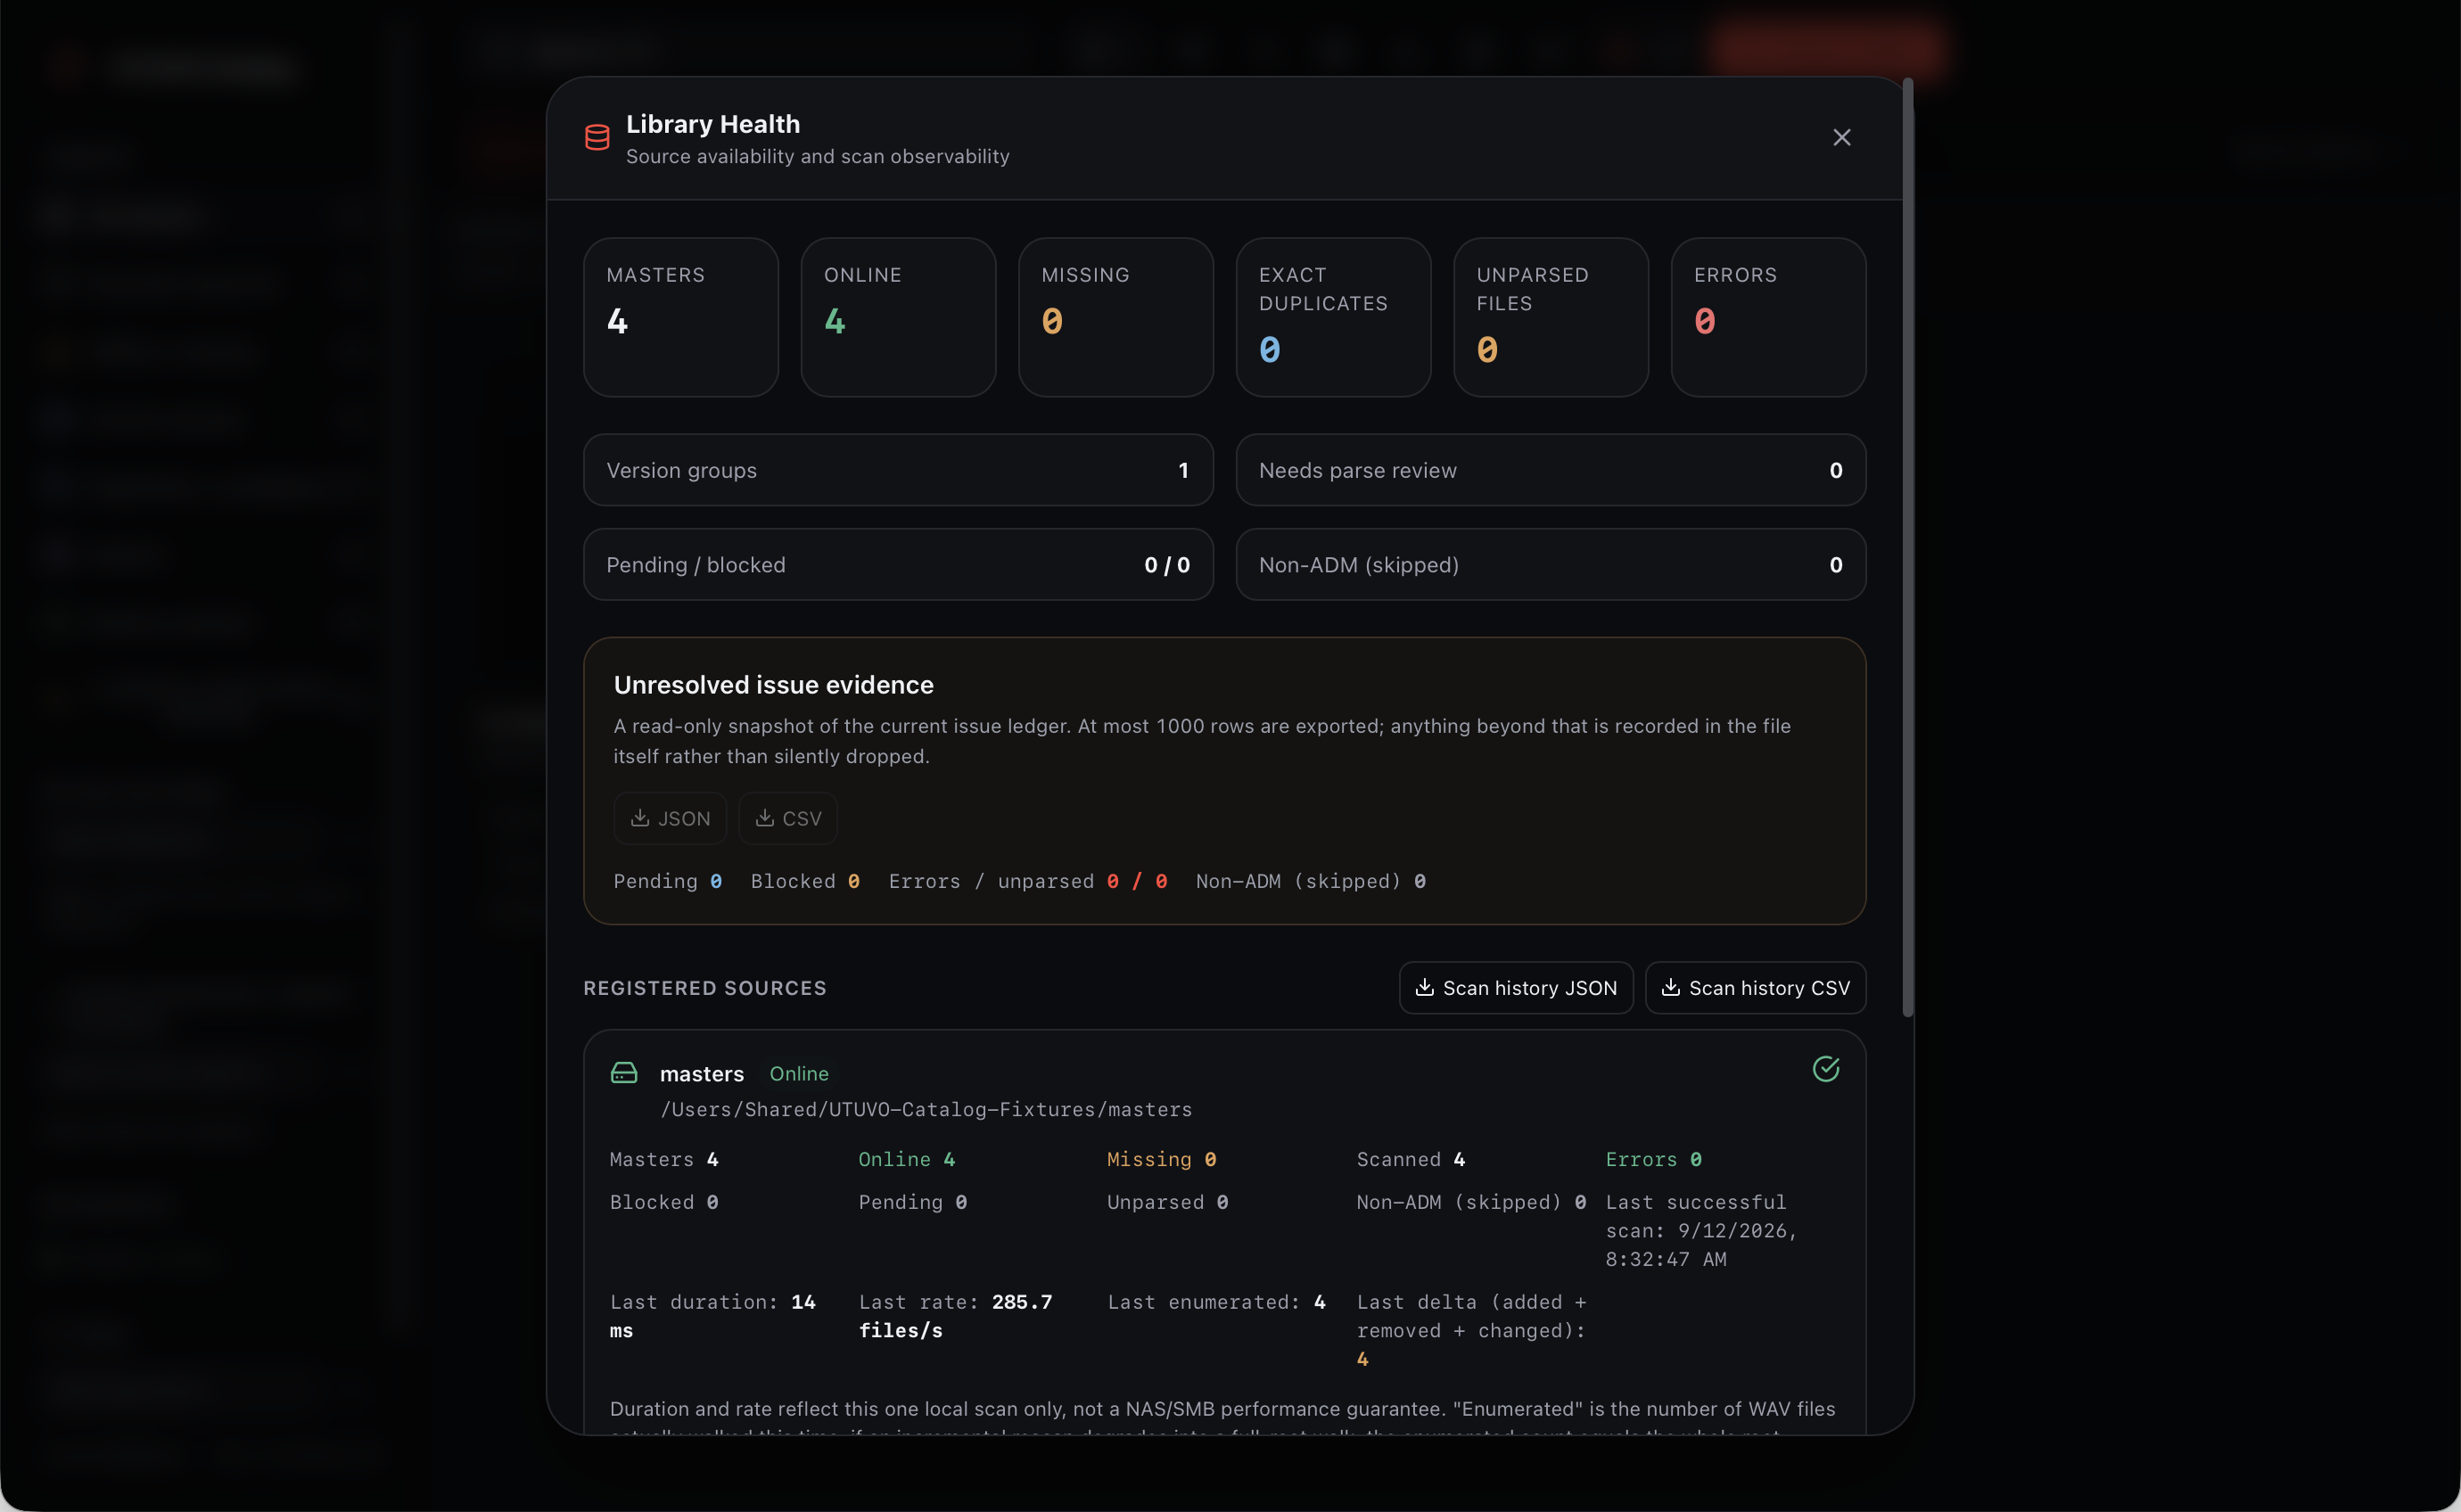
Task: Select the Missing count card
Action: (1116, 317)
